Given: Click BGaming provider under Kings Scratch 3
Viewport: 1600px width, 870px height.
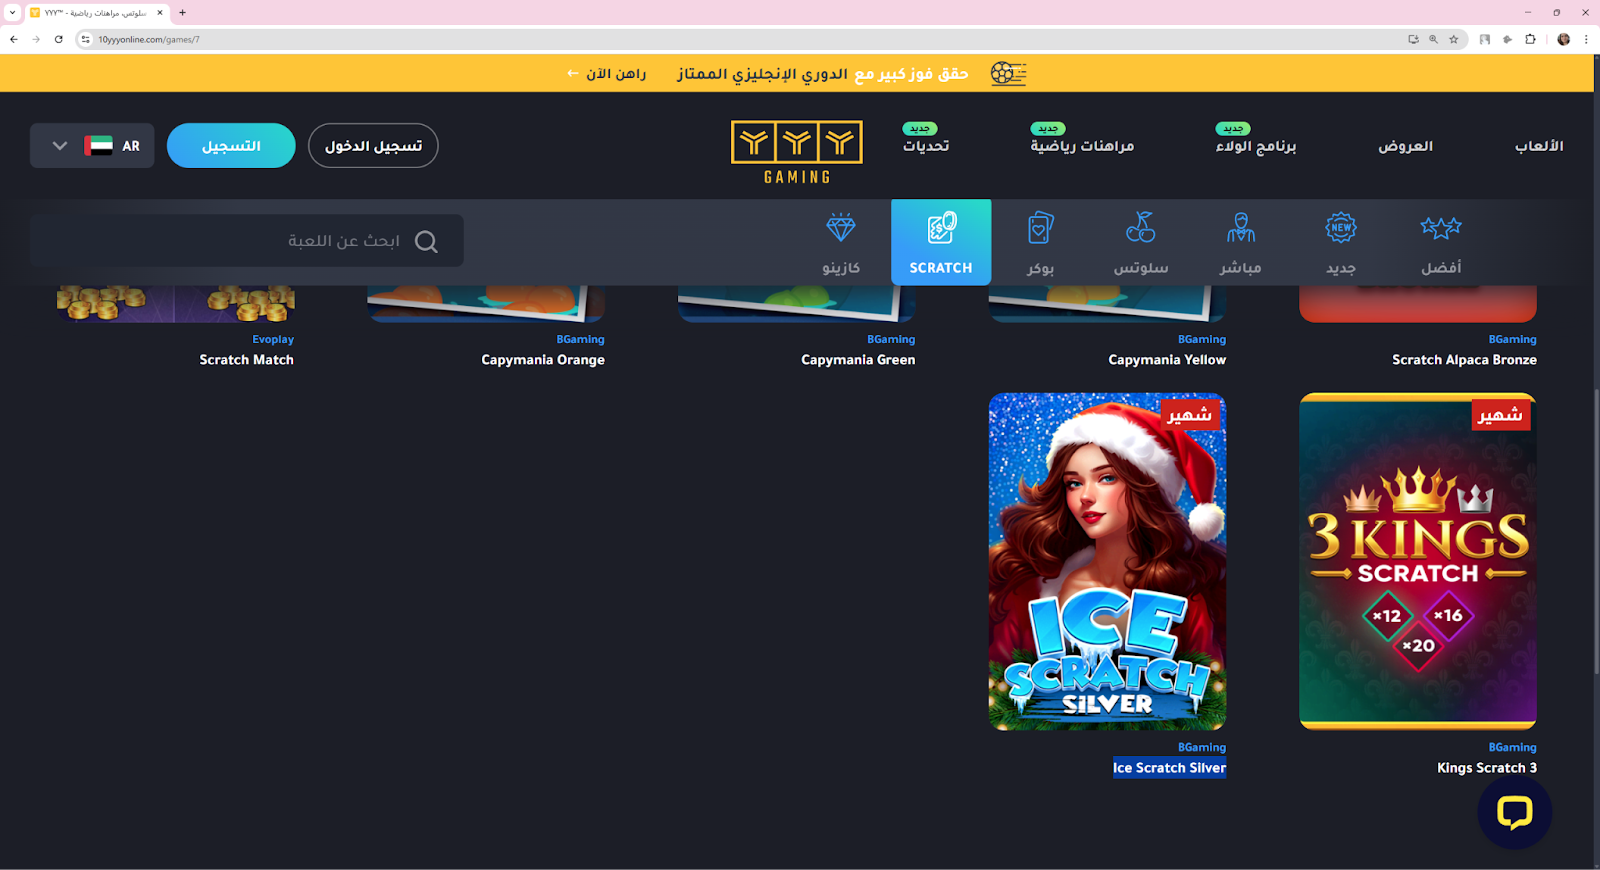Looking at the screenshot, I should [x=1512, y=747].
